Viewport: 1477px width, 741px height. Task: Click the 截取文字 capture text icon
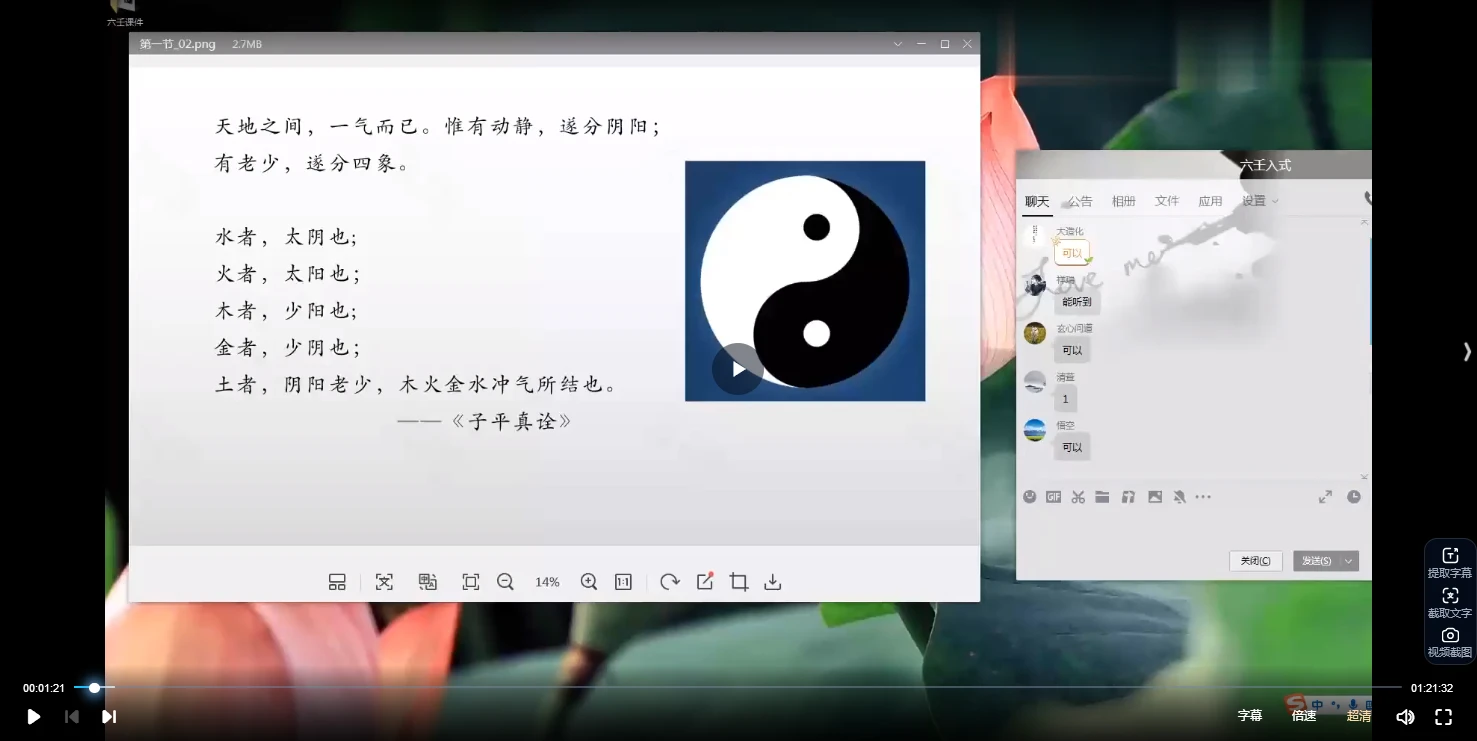coord(1450,602)
